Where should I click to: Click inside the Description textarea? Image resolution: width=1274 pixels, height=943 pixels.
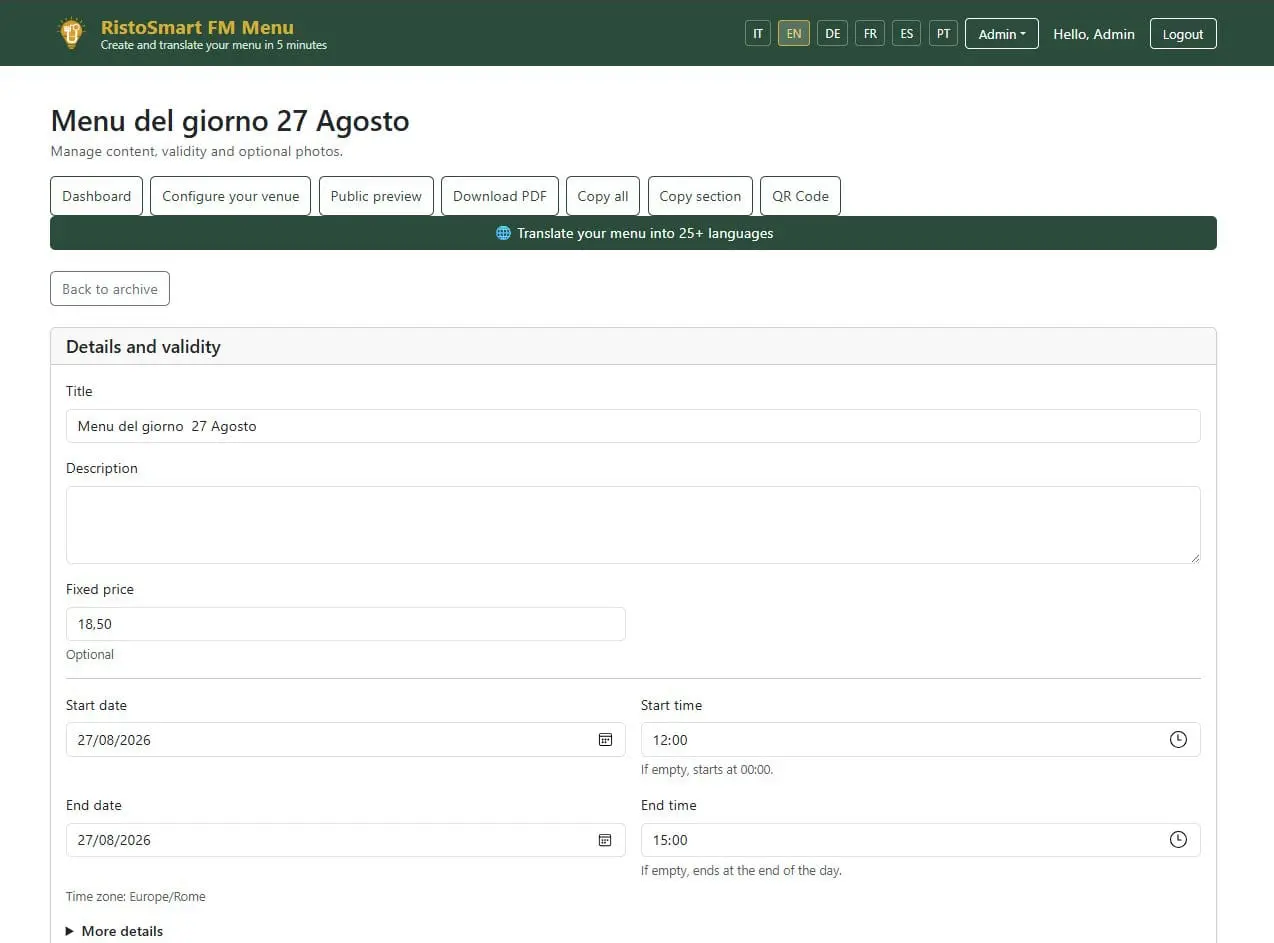(633, 525)
